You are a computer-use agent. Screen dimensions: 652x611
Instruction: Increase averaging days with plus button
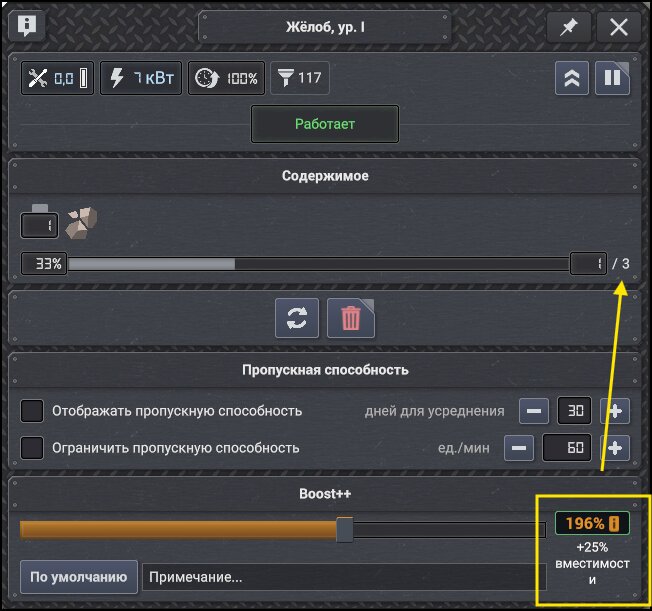[x=615, y=411]
